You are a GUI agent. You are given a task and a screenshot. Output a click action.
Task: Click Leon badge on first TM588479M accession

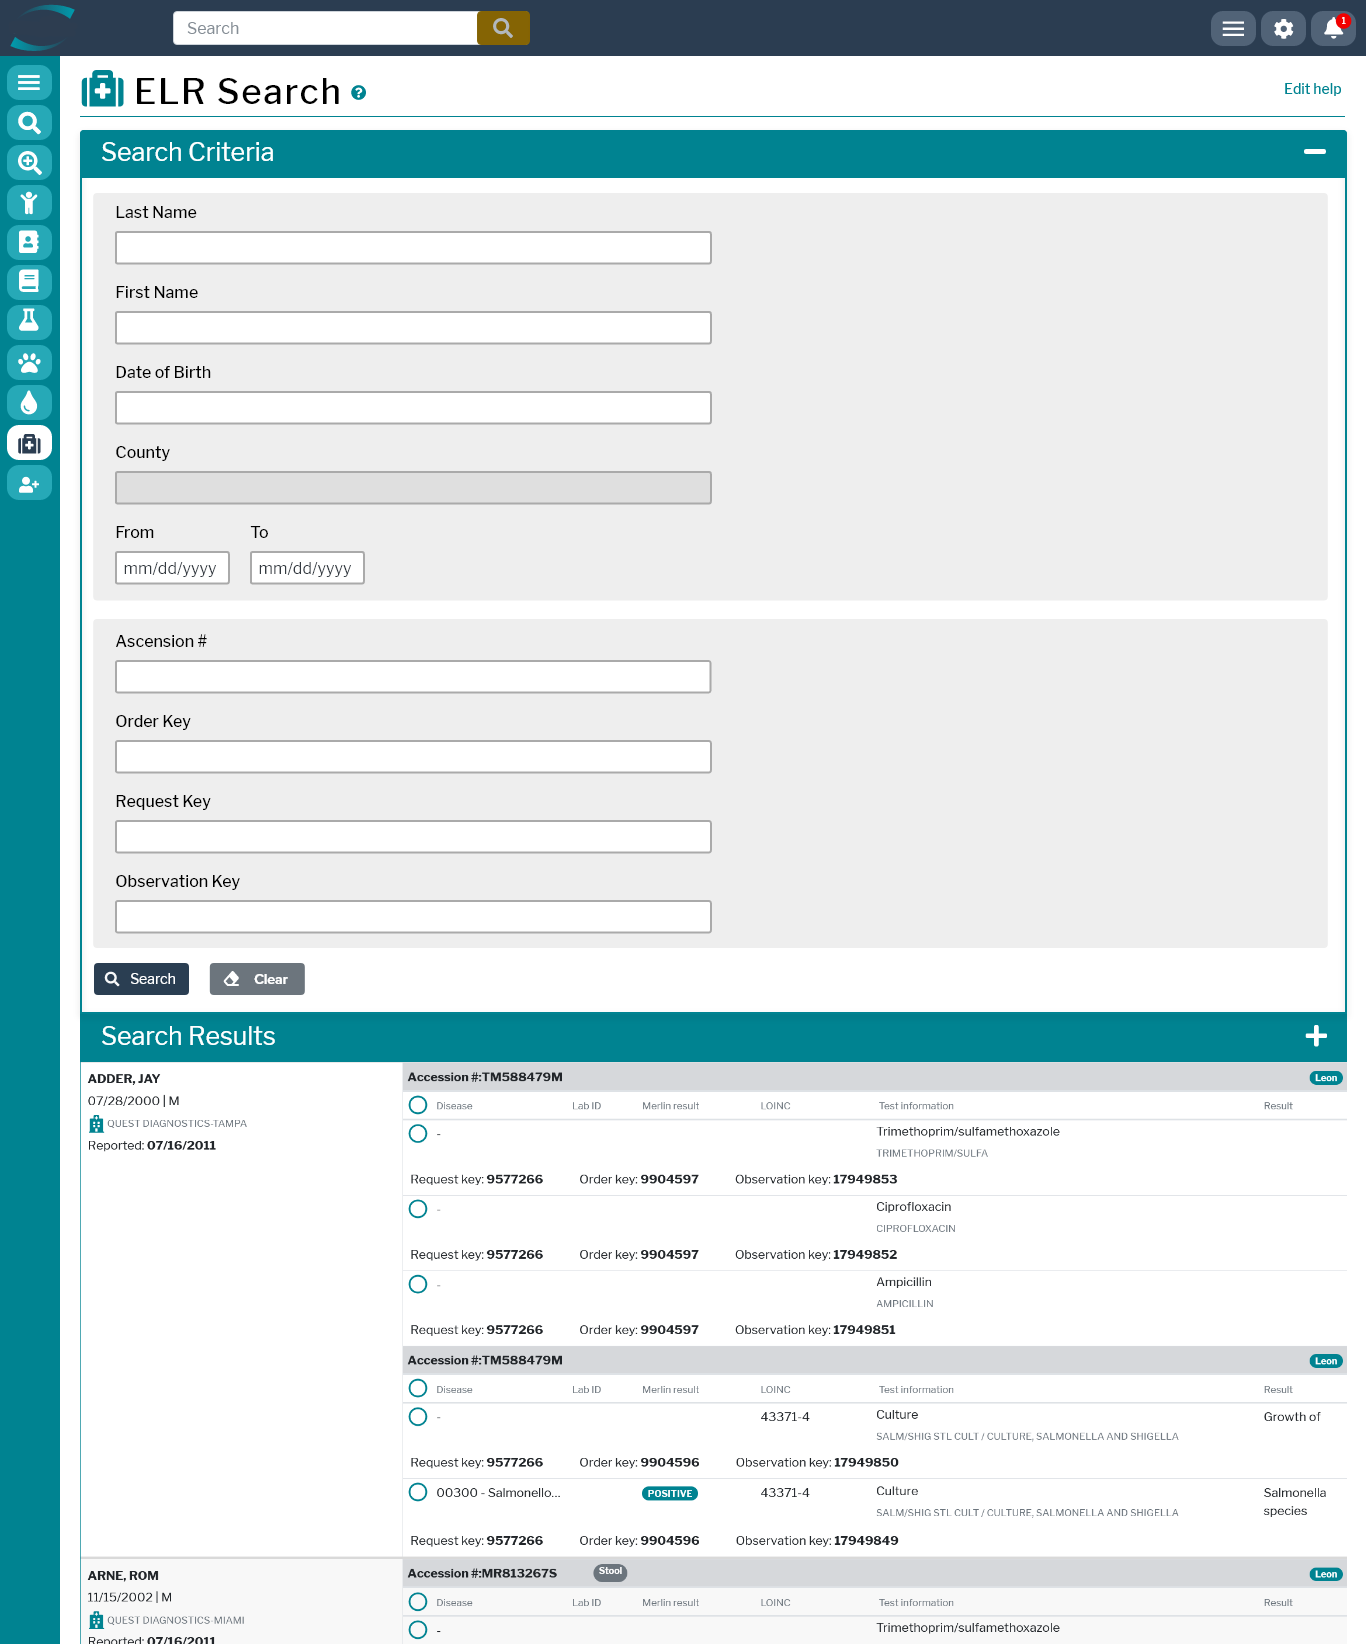click(1326, 1078)
